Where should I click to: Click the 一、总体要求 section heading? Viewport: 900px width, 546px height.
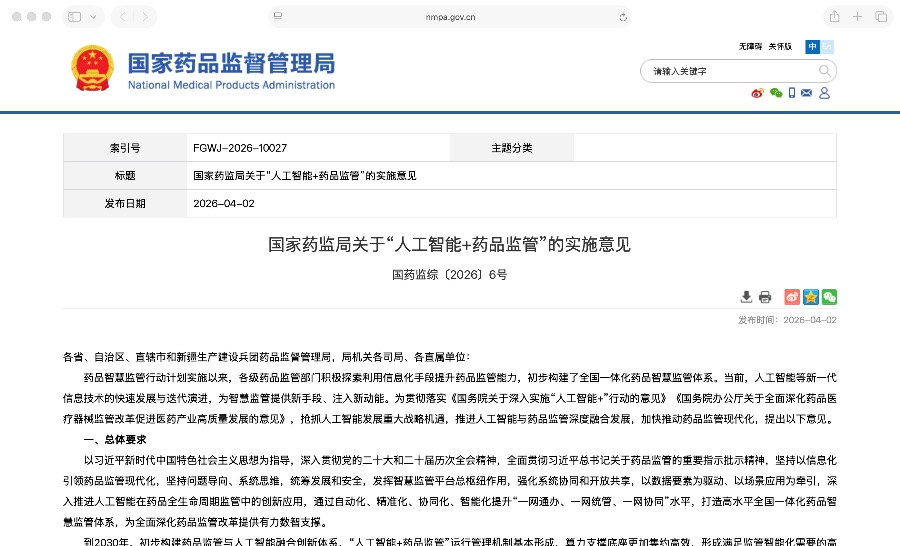click(115, 440)
